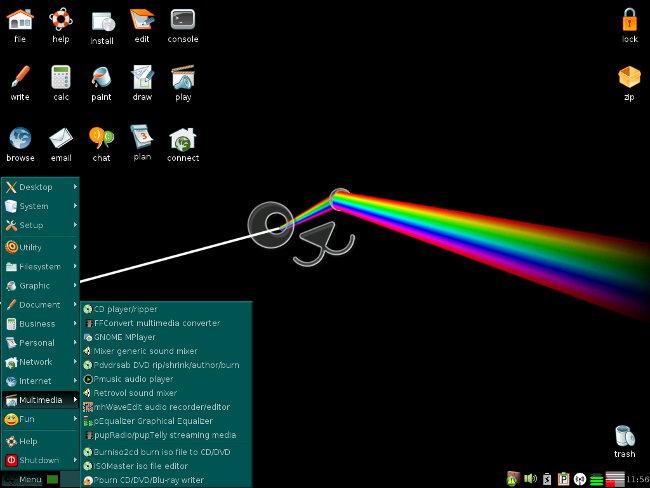Start GNOME MPlayer
650x488 pixels.
(166, 337)
